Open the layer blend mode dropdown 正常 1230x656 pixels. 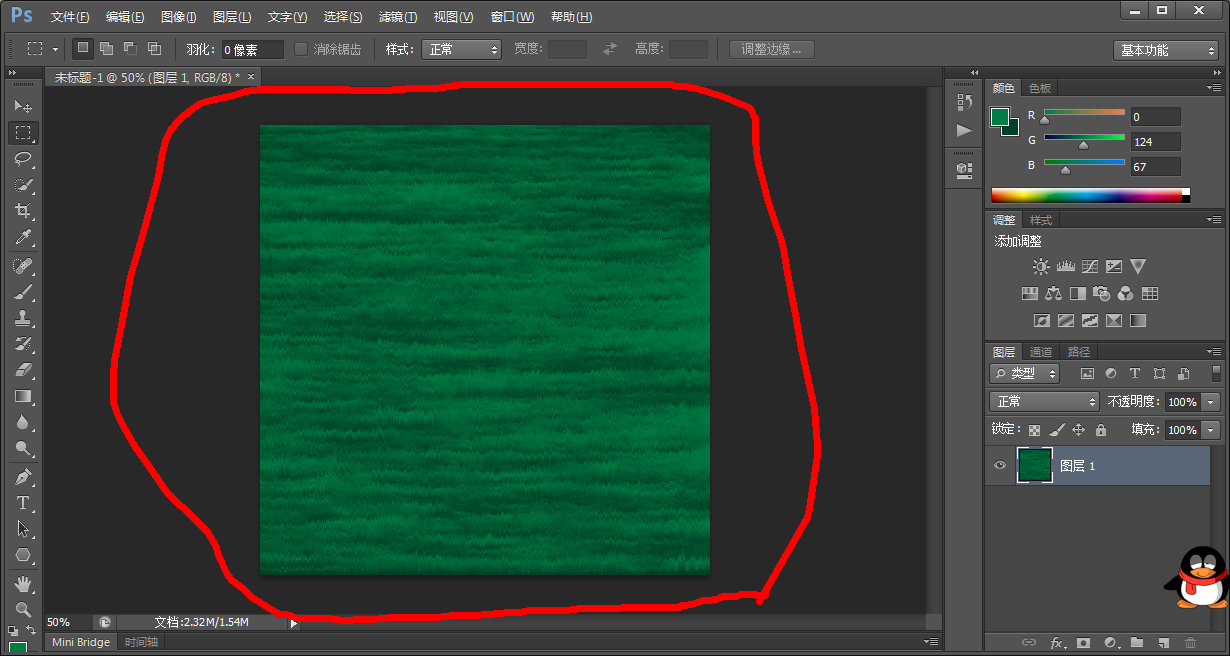pyautogui.click(x=1044, y=401)
